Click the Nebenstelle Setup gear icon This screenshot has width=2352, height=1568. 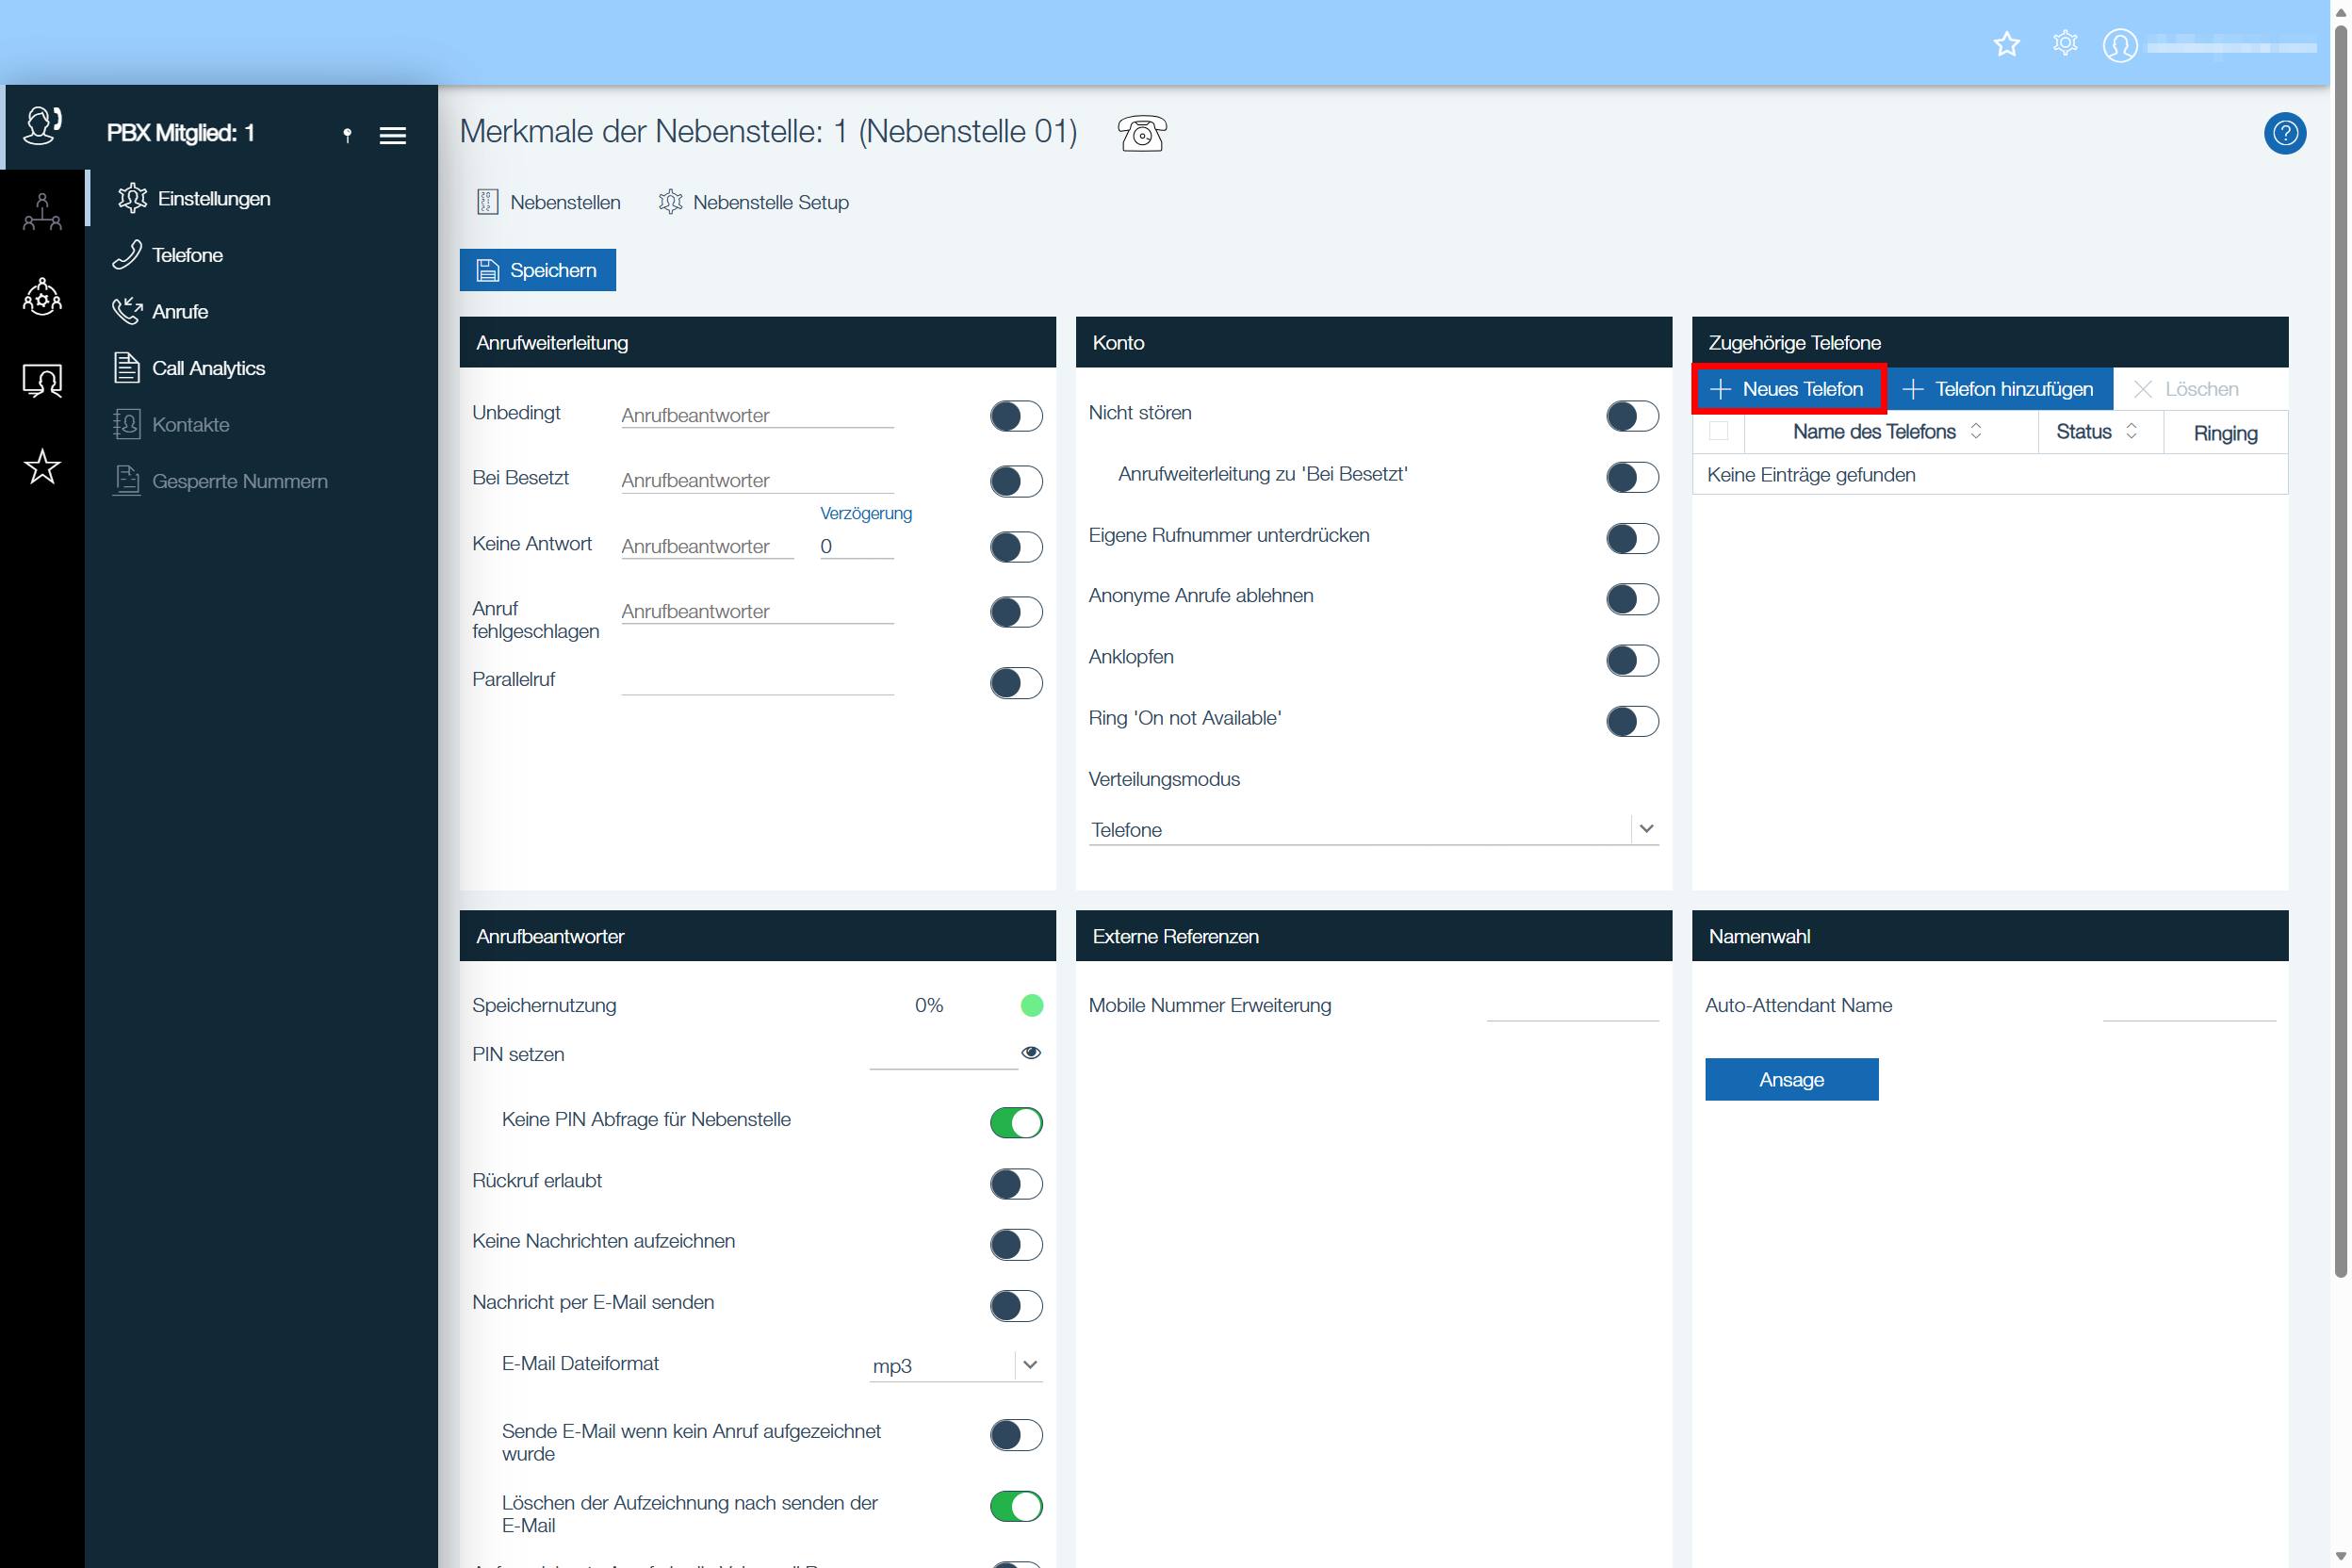click(x=670, y=202)
